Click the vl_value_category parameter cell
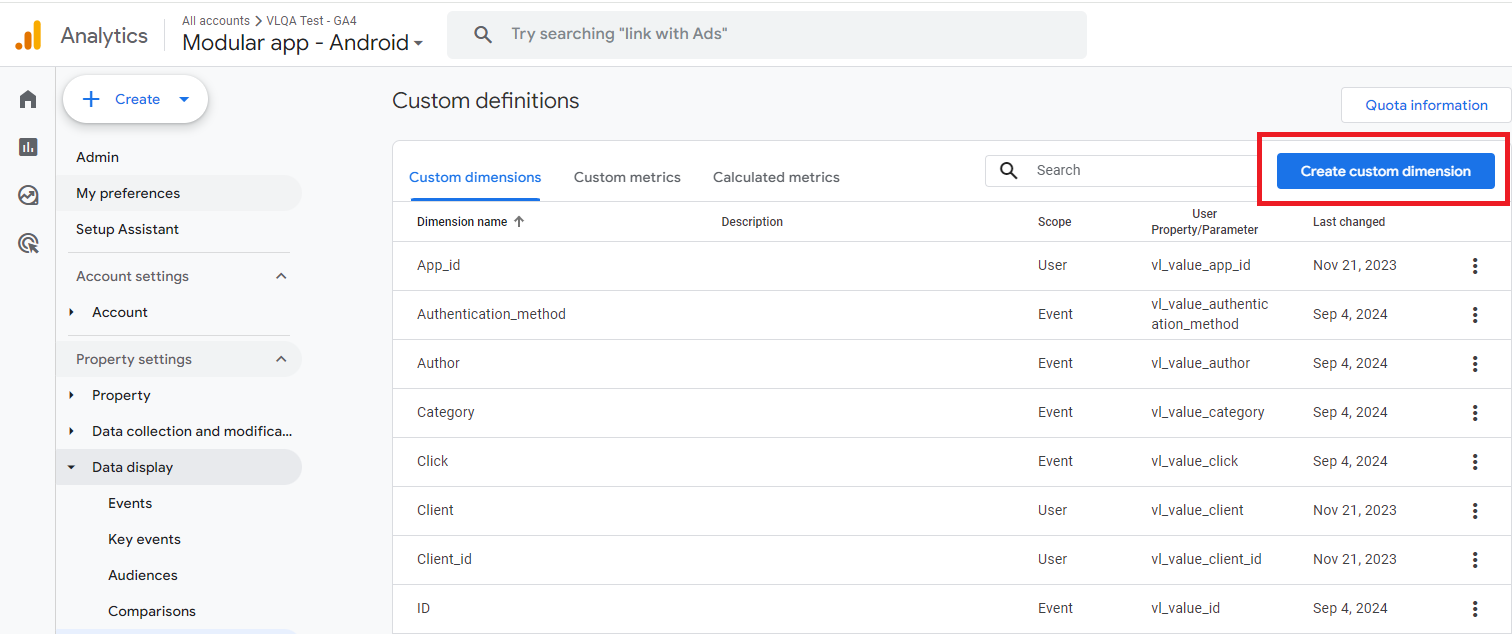 (x=1208, y=412)
